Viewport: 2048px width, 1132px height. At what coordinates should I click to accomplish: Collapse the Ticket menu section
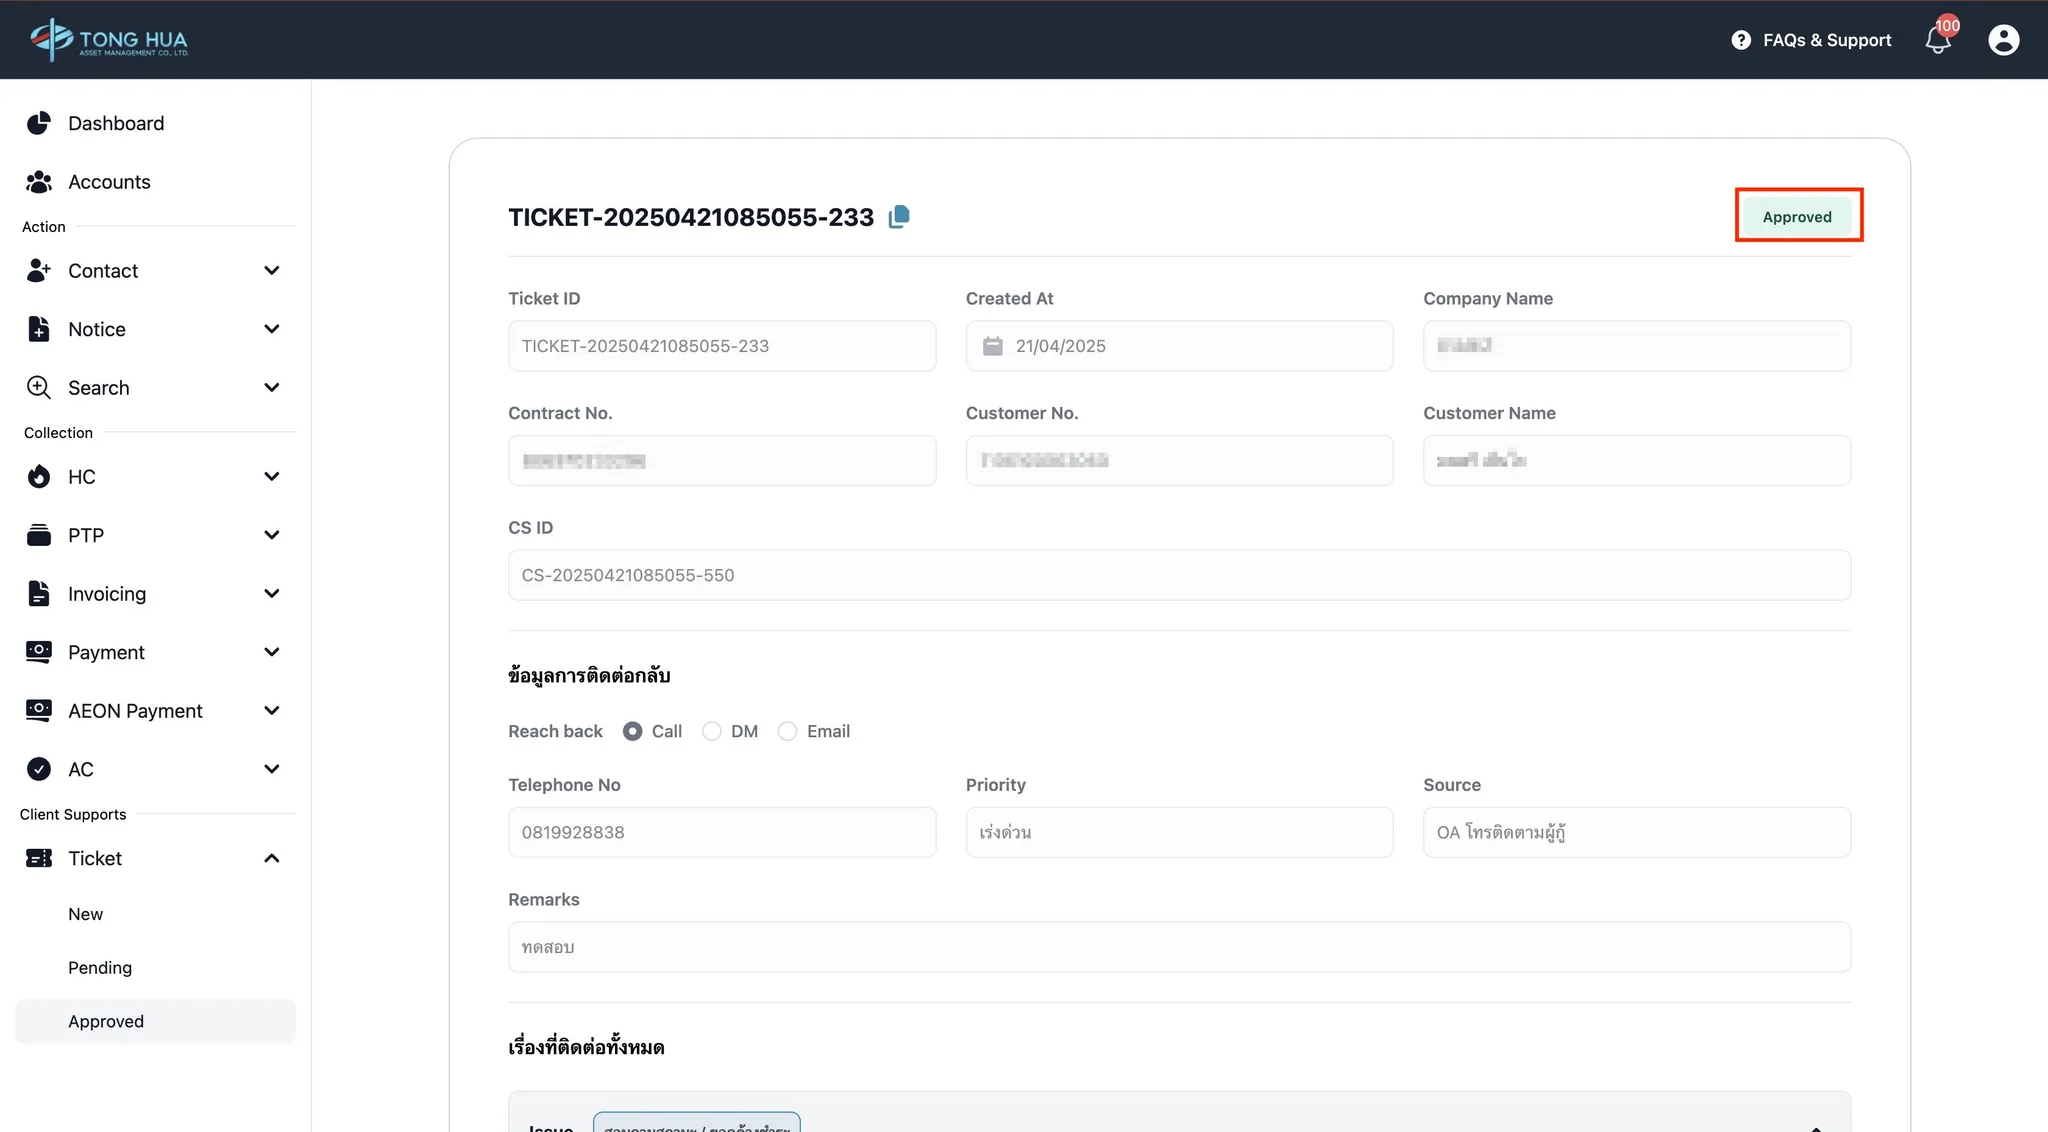[271, 858]
